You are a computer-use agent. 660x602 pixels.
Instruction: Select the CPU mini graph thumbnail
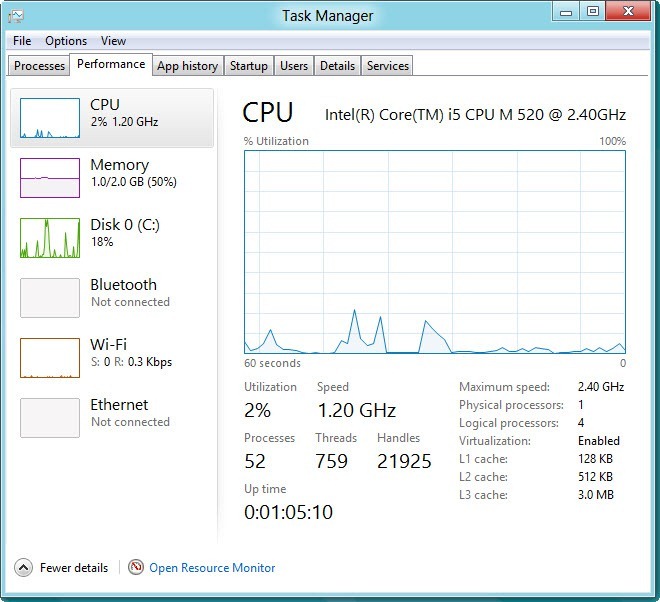pyautogui.click(x=49, y=118)
